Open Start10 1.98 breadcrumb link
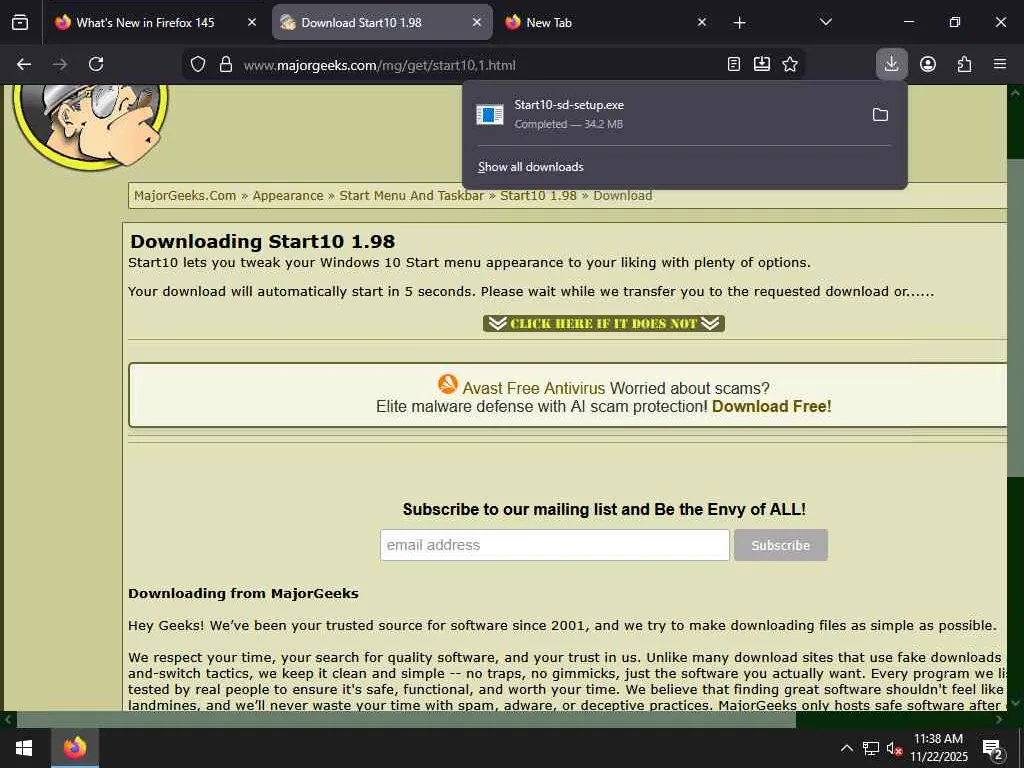The height and width of the screenshot is (768, 1024). pos(538,196)
